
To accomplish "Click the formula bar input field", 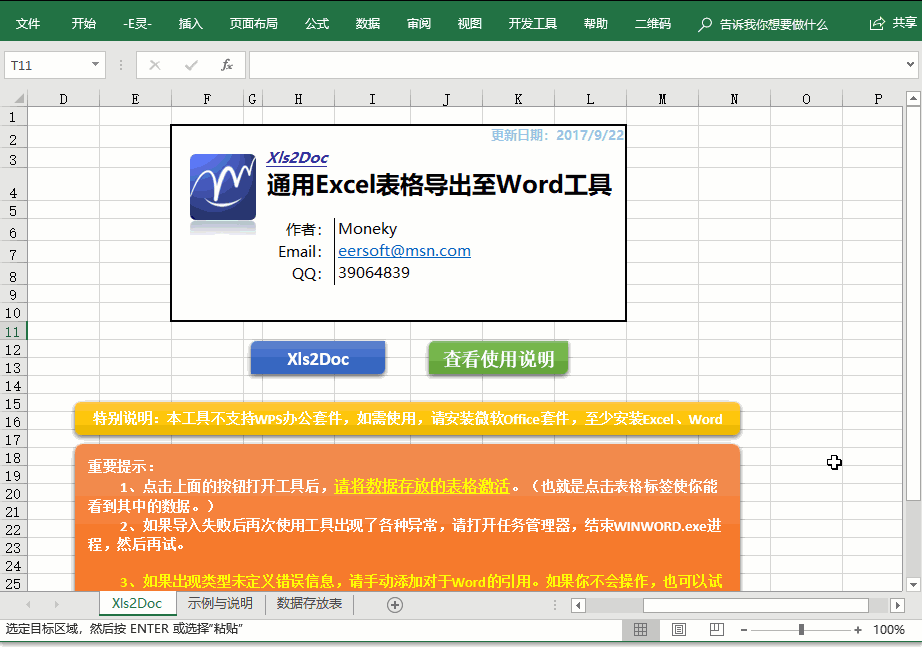I will point(583,65).
